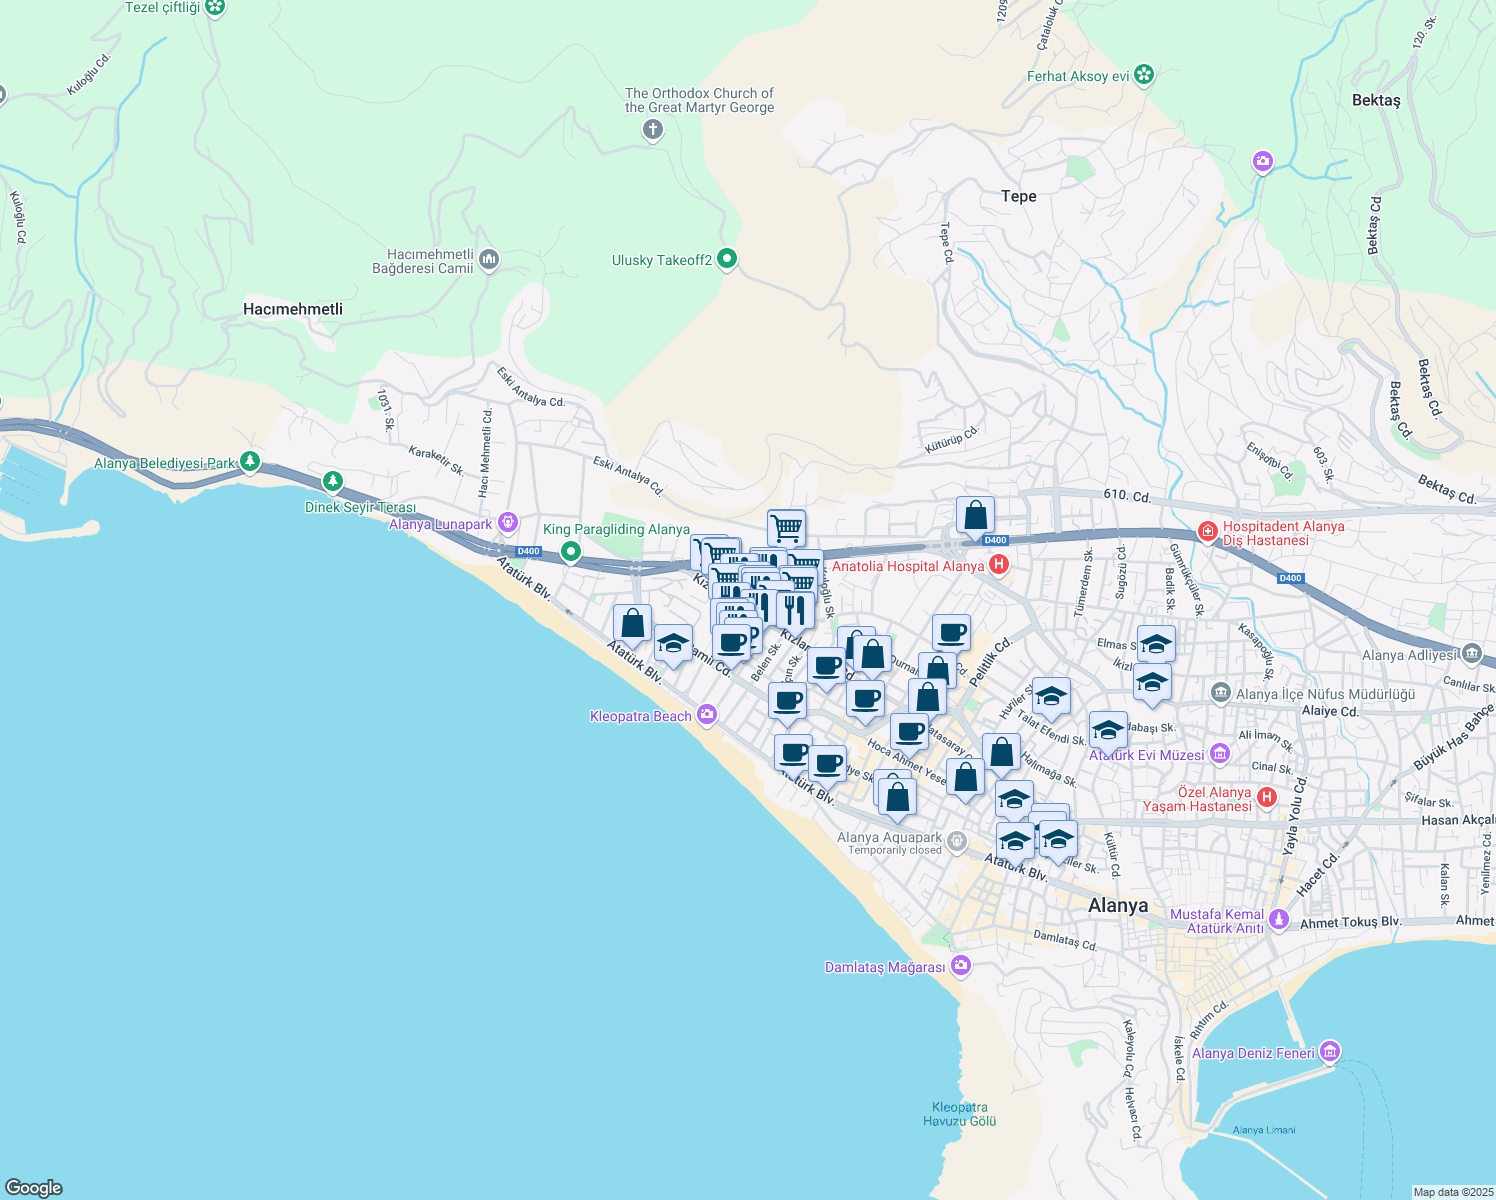Click shopping bag marker nearest King Paragliding
The image size is (1496, 1200).
pos(632,625)
